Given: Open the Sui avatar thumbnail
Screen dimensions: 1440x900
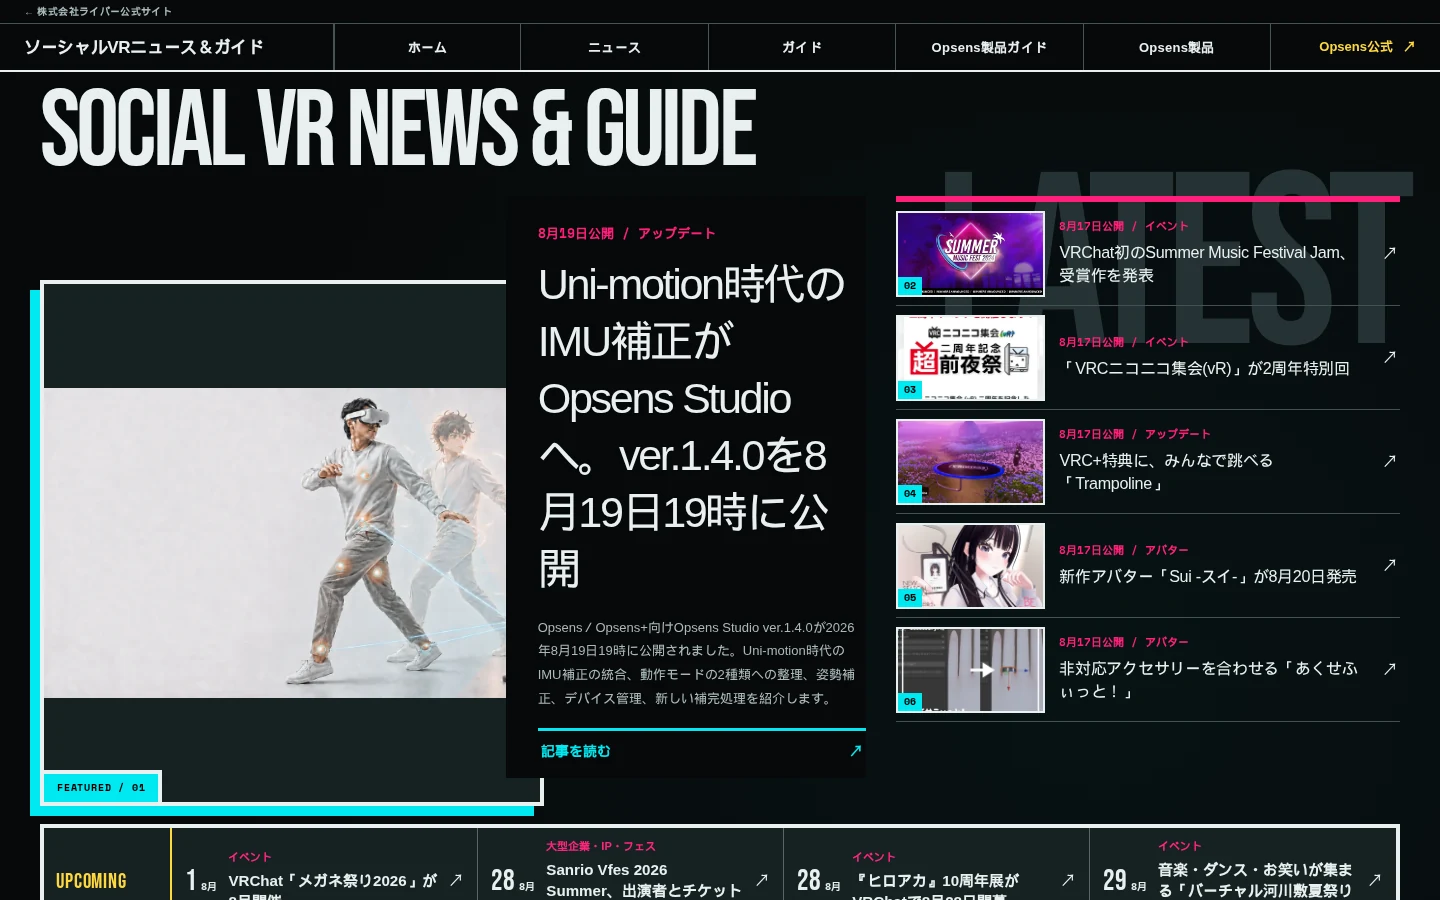Looking at the screenshot, I should click(970, 566).
